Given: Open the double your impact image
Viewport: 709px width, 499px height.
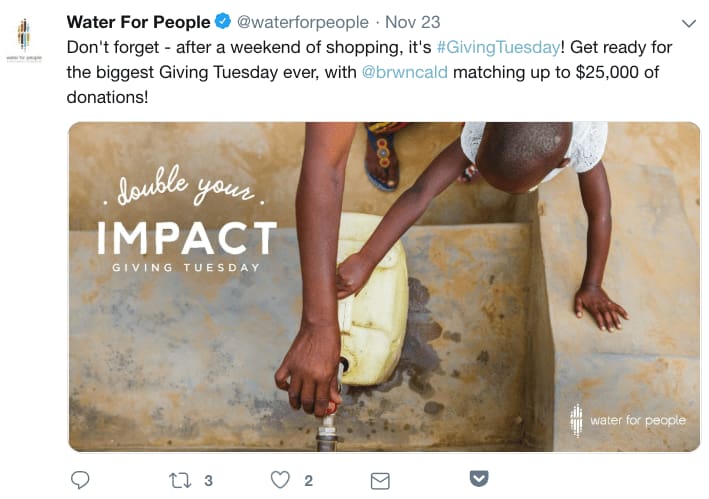Looking at the screenshot, I should click(x=384, y=287).
